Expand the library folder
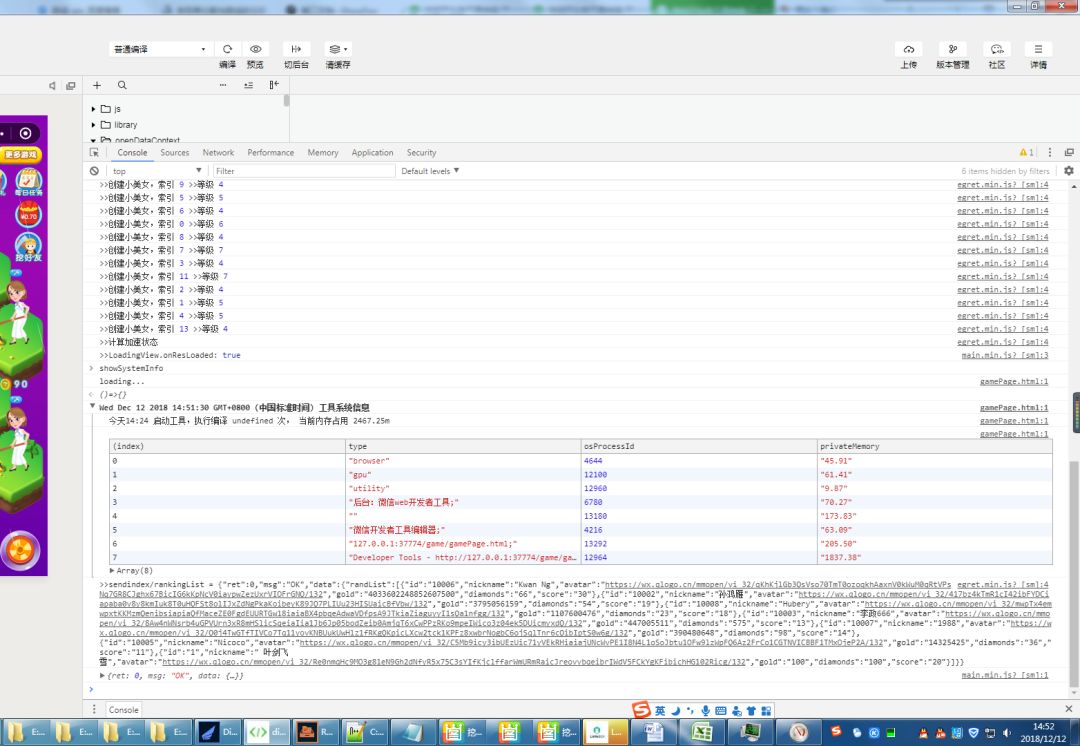Screen dimensions: 1080x746 (x=93, y=125)
